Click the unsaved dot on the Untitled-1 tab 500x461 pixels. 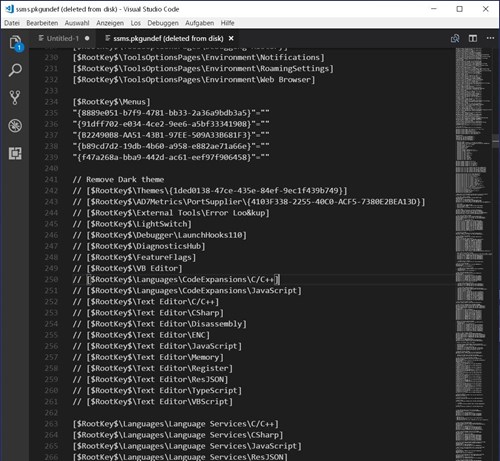point(87,38)
